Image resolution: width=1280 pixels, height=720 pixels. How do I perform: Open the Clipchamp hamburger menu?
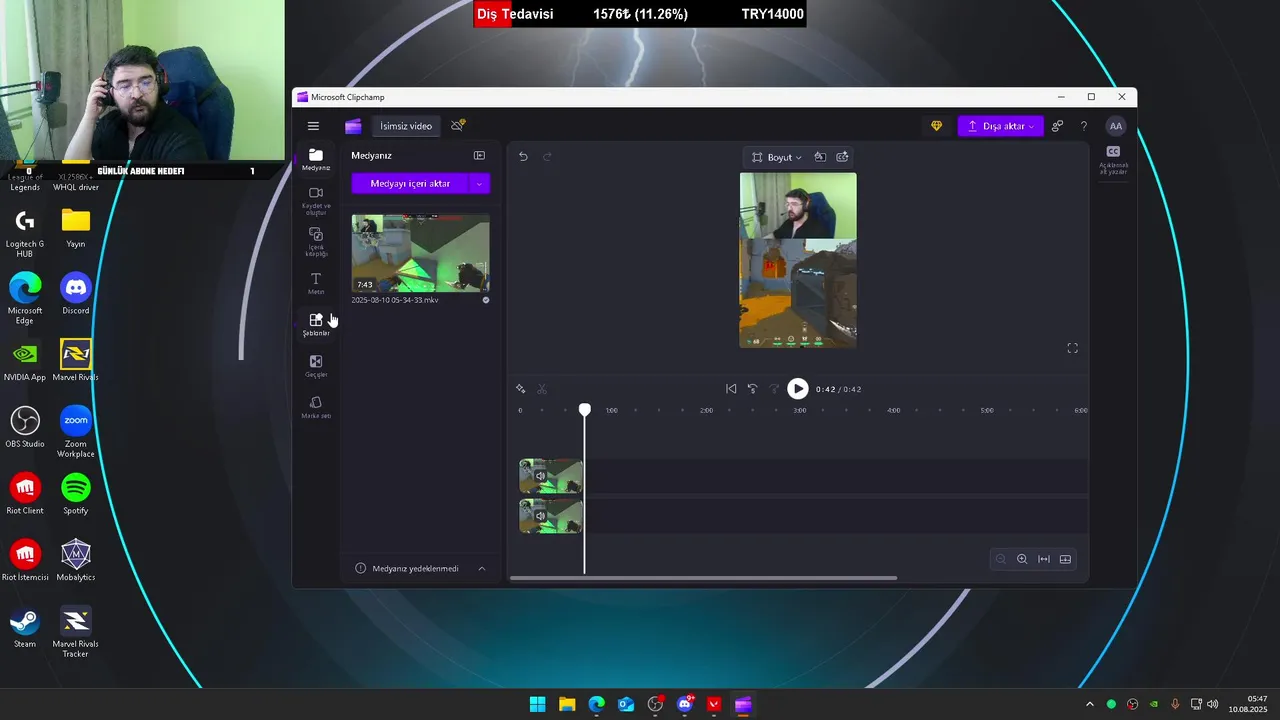tap(313, 126)
